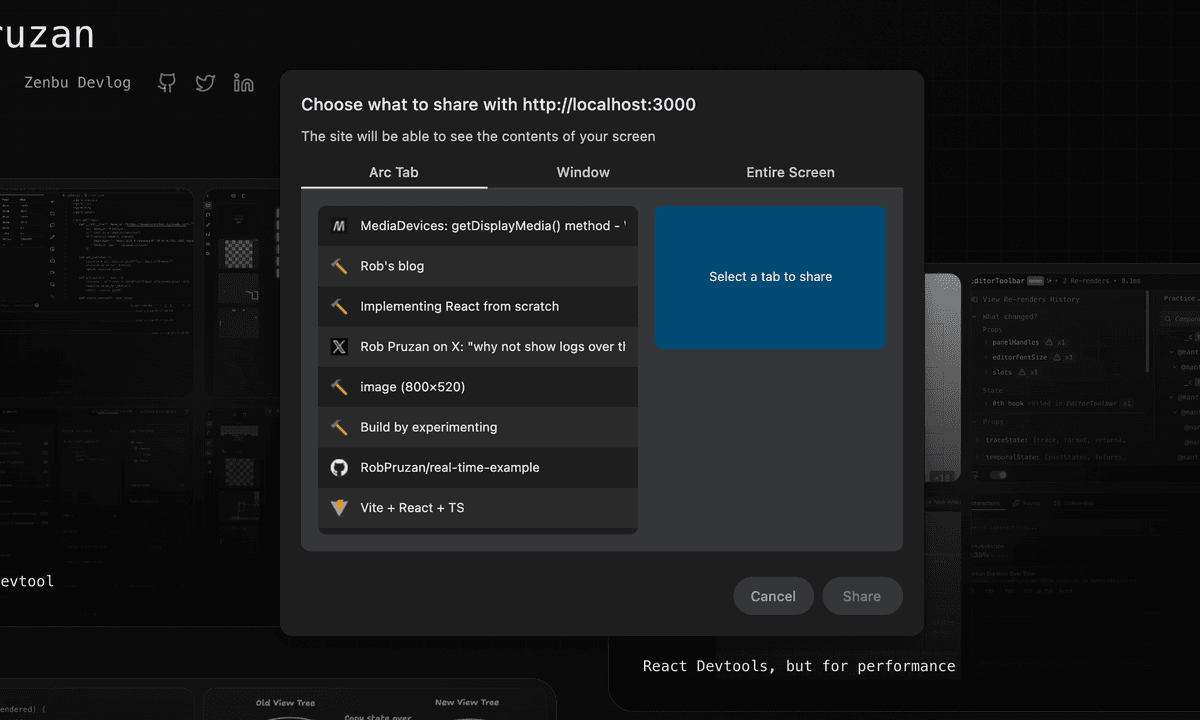Click GitHub icon beside RobPruzan/real-time-example
Viewport: 1200px width, 720px height.
(x=339, y=467)
